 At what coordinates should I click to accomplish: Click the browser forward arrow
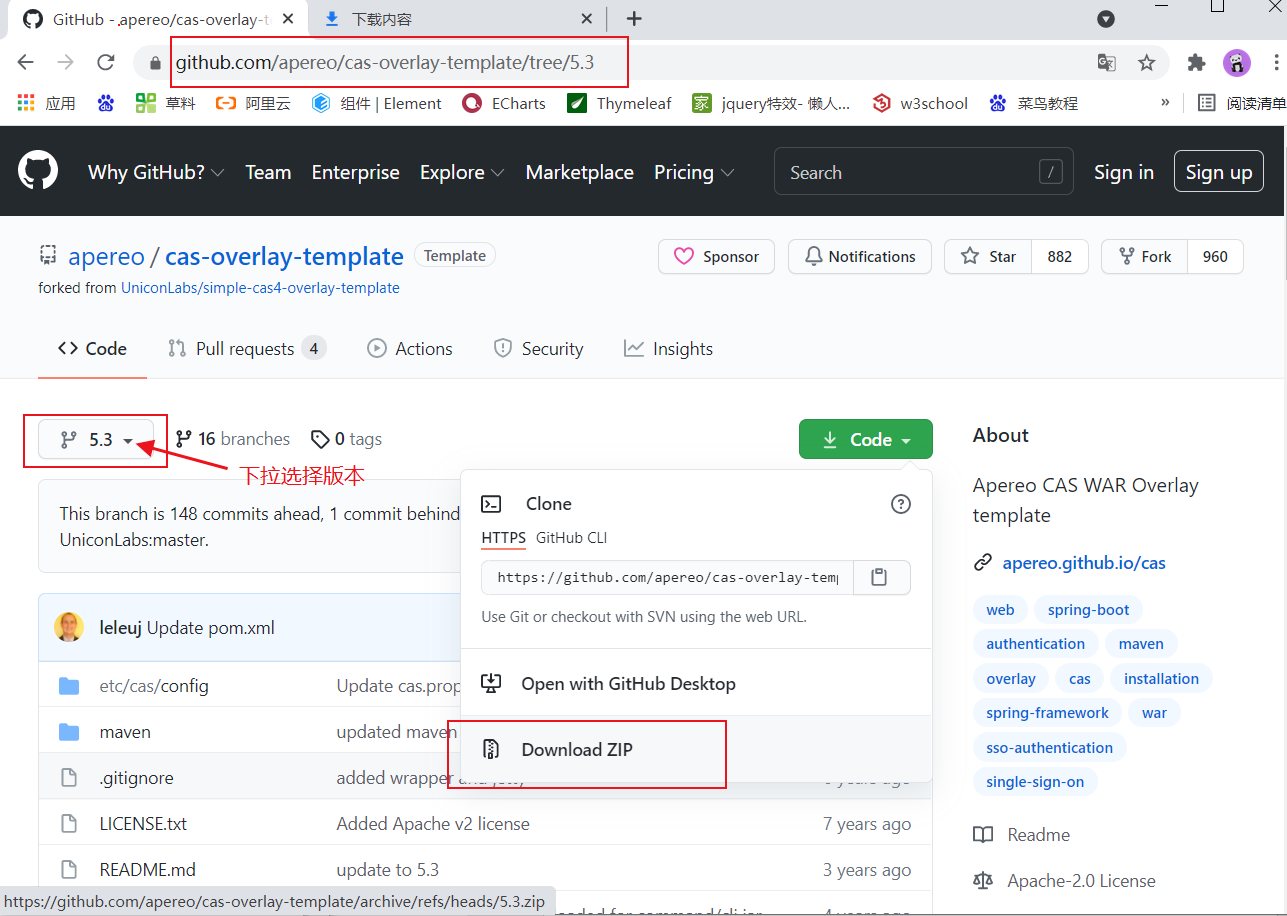coord(66,63)
